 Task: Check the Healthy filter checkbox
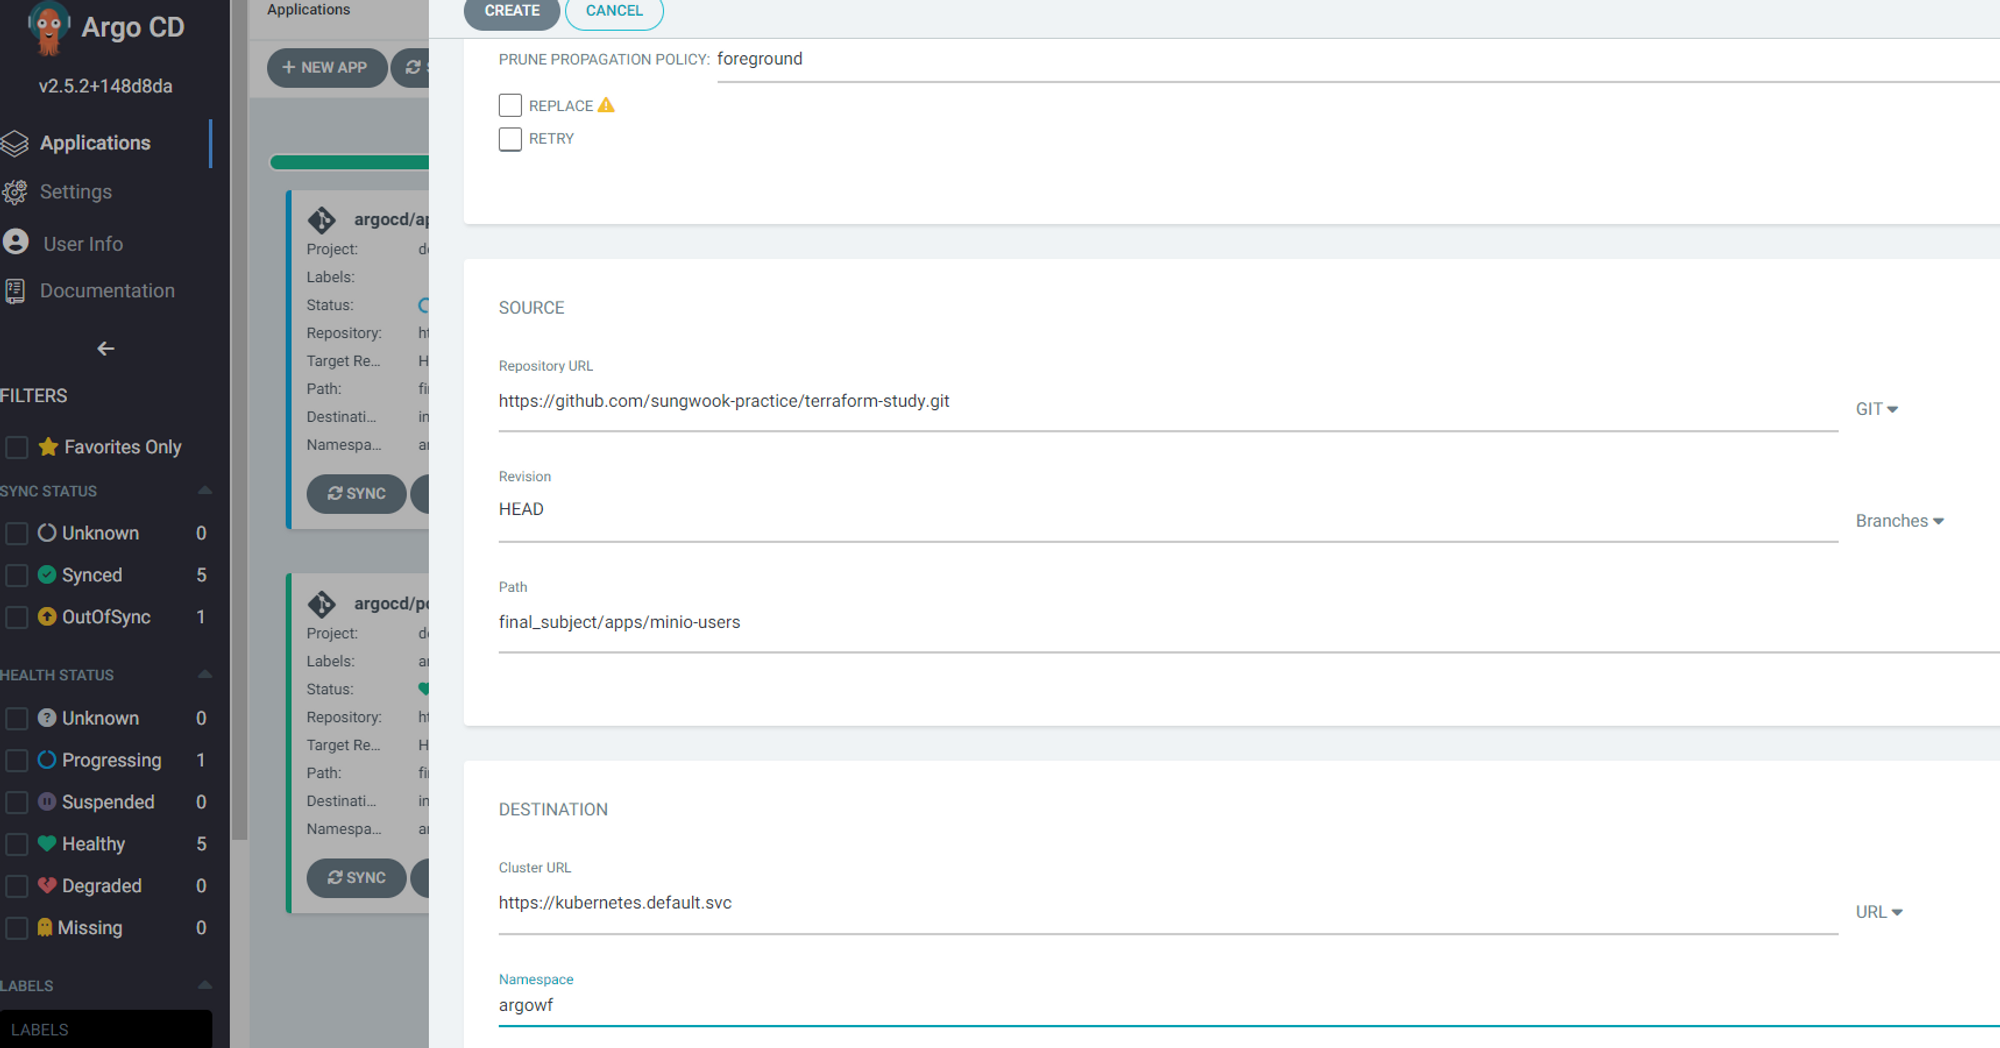point(17,844)
